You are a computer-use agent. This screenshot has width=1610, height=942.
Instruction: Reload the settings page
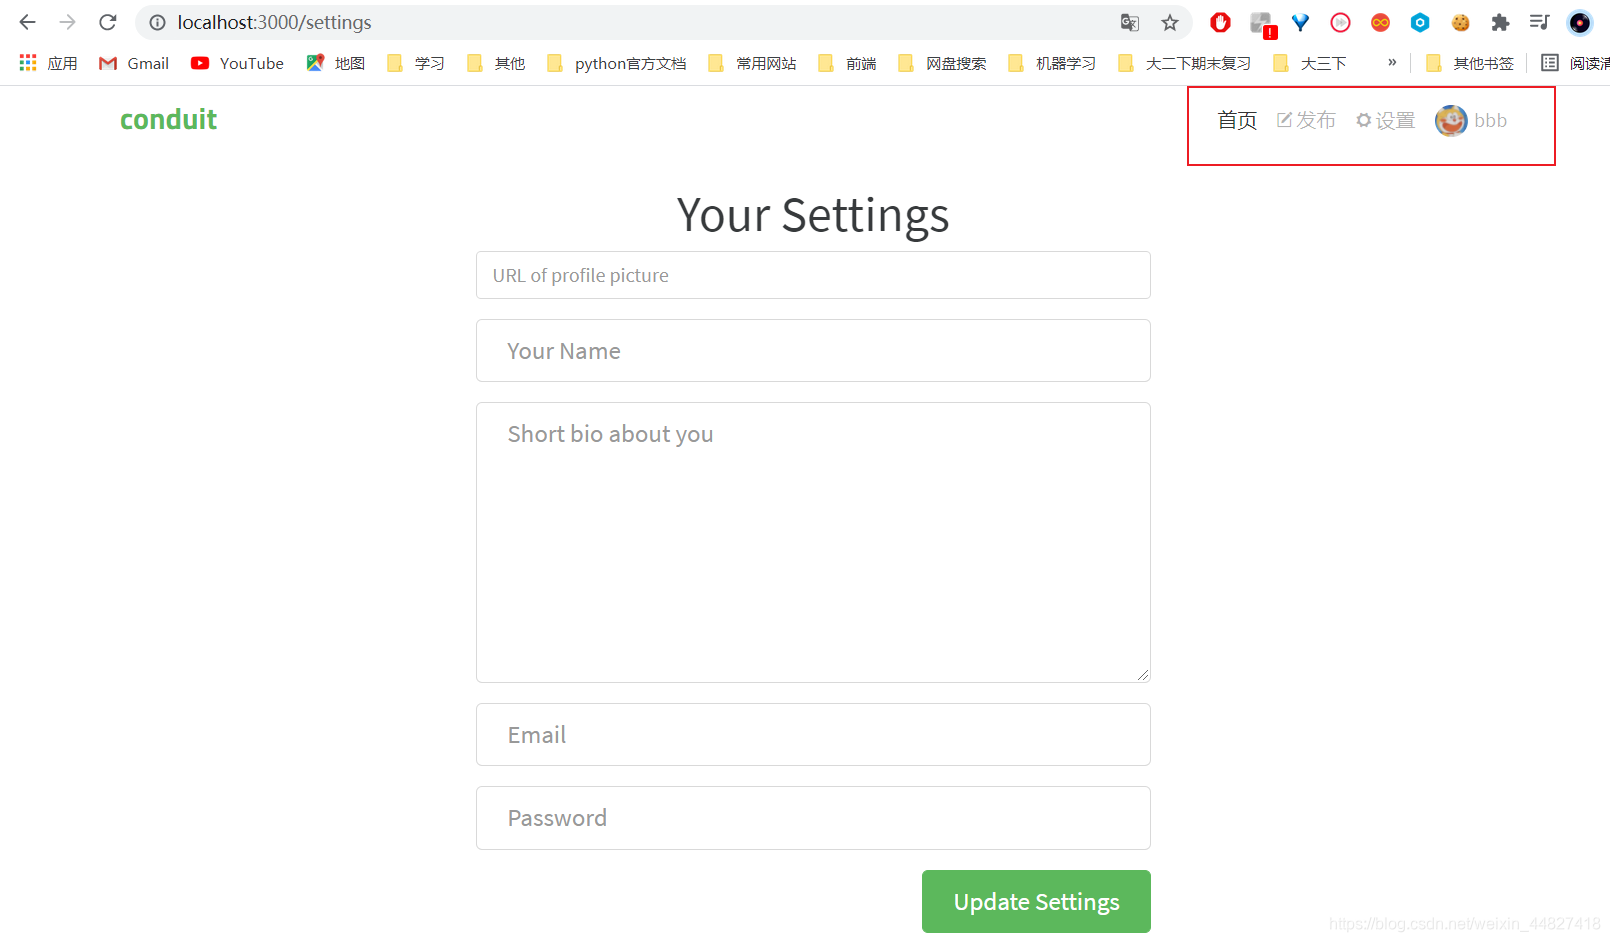click(x=108, y=22)
